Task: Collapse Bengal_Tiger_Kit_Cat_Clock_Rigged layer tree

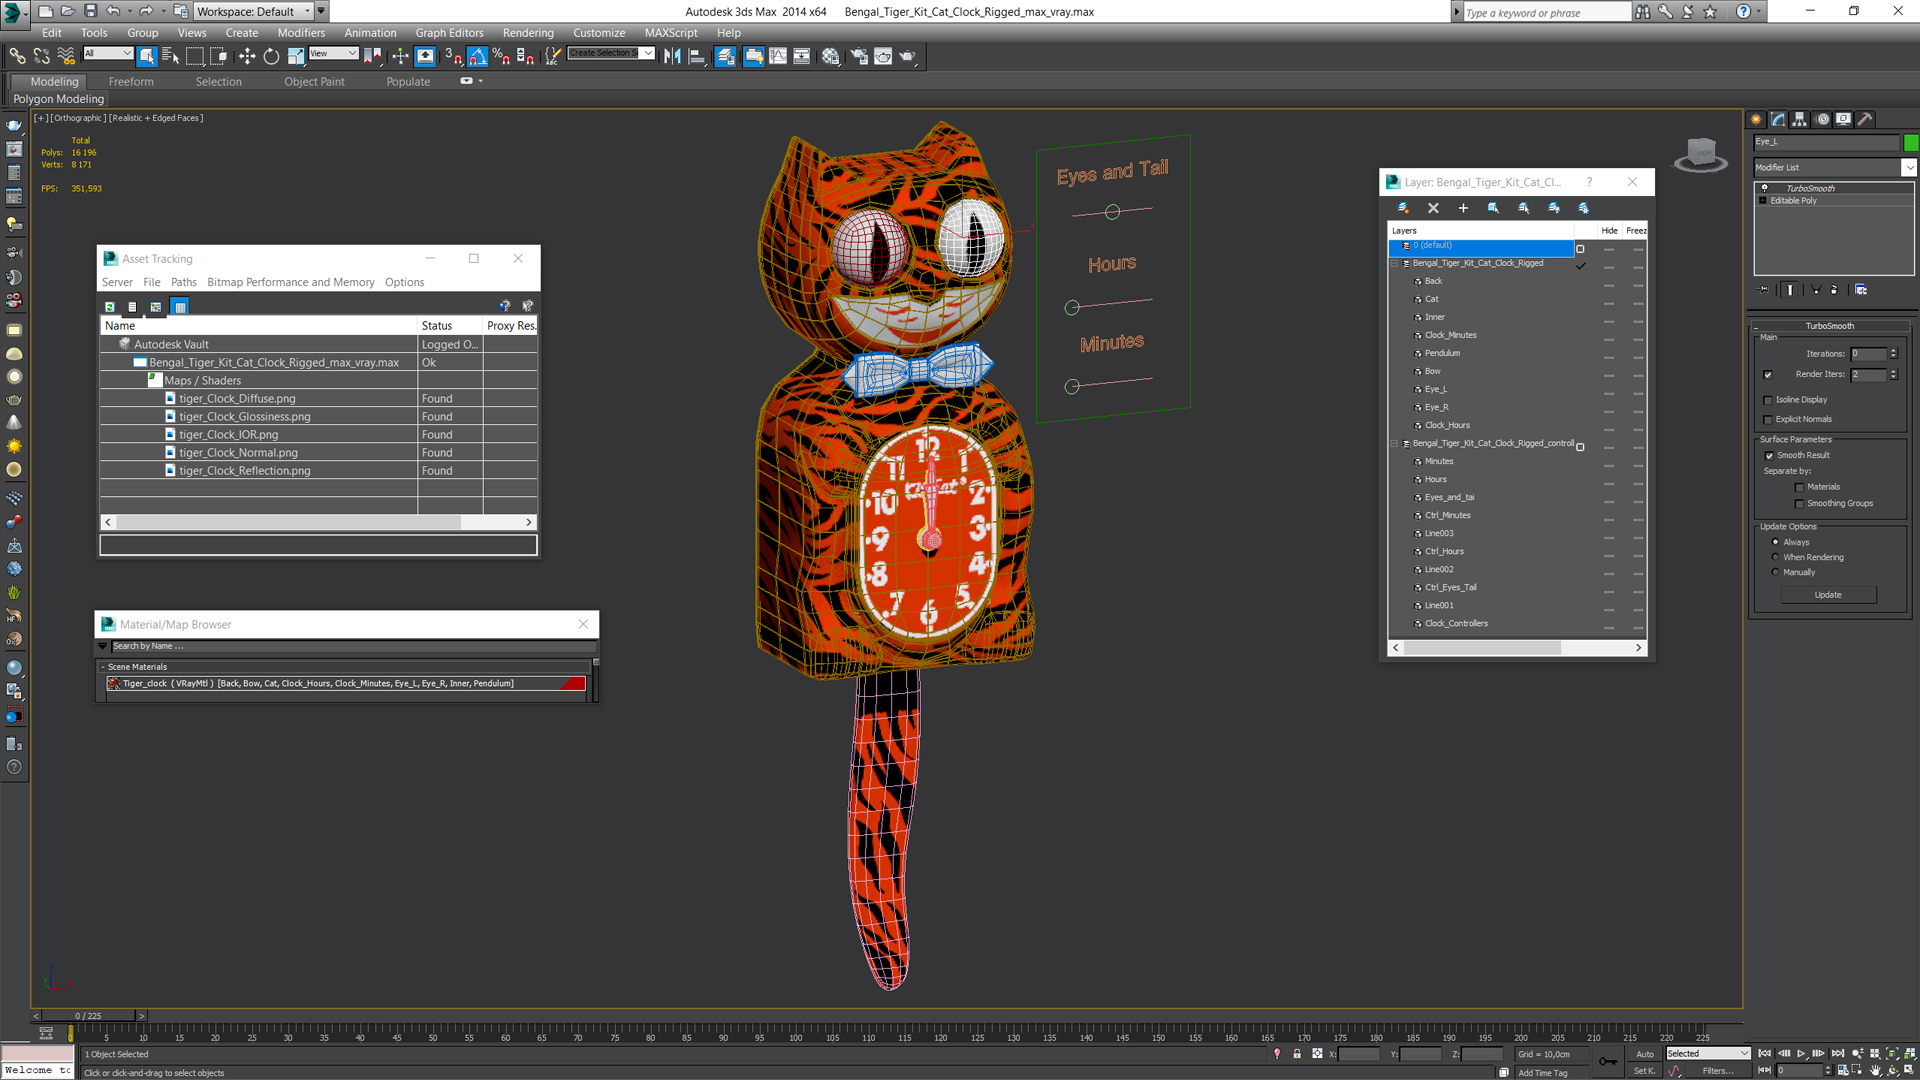Action: point(1395,264)
